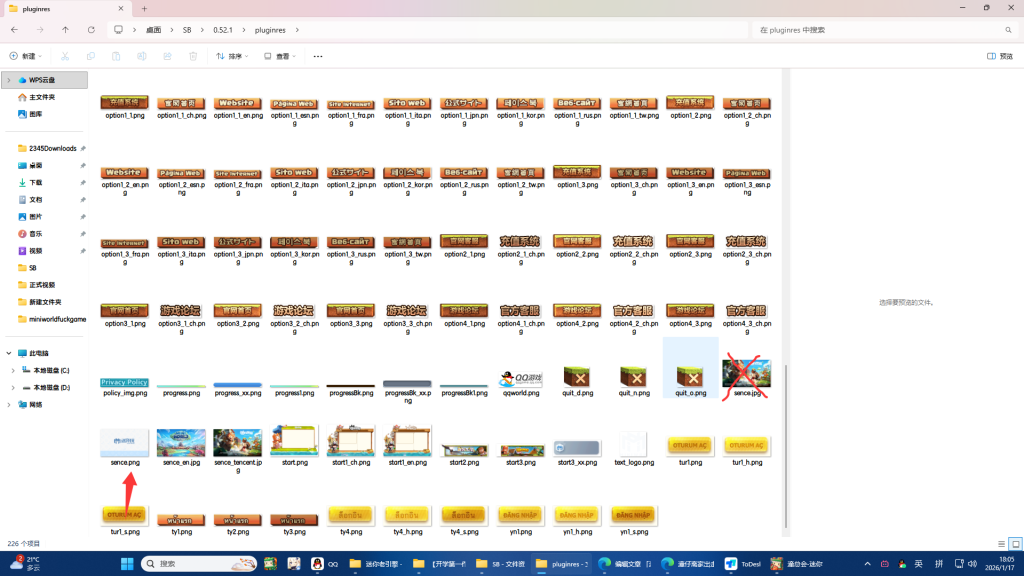
Task: Expand the WPS云盘 tree node
Action: [x=10, y=80]
